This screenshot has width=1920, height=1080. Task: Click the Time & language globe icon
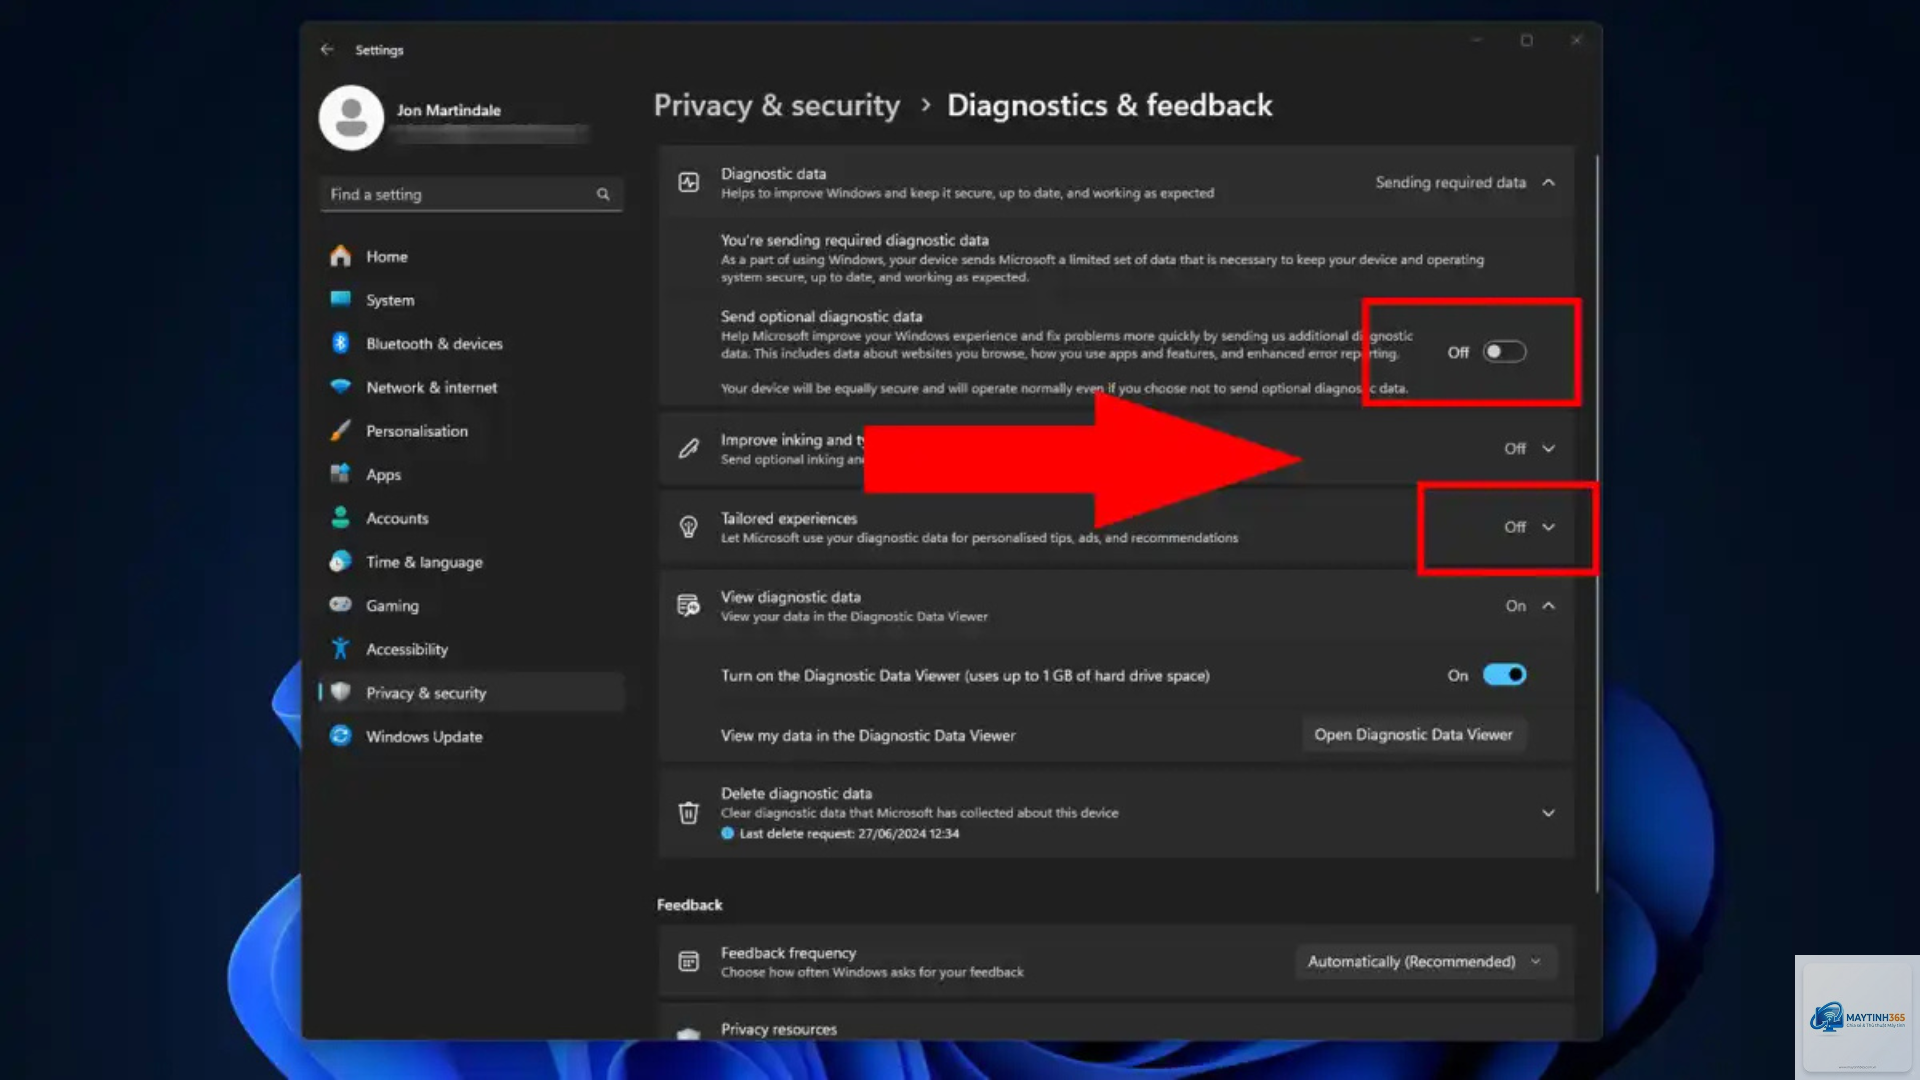click(341, 561)
